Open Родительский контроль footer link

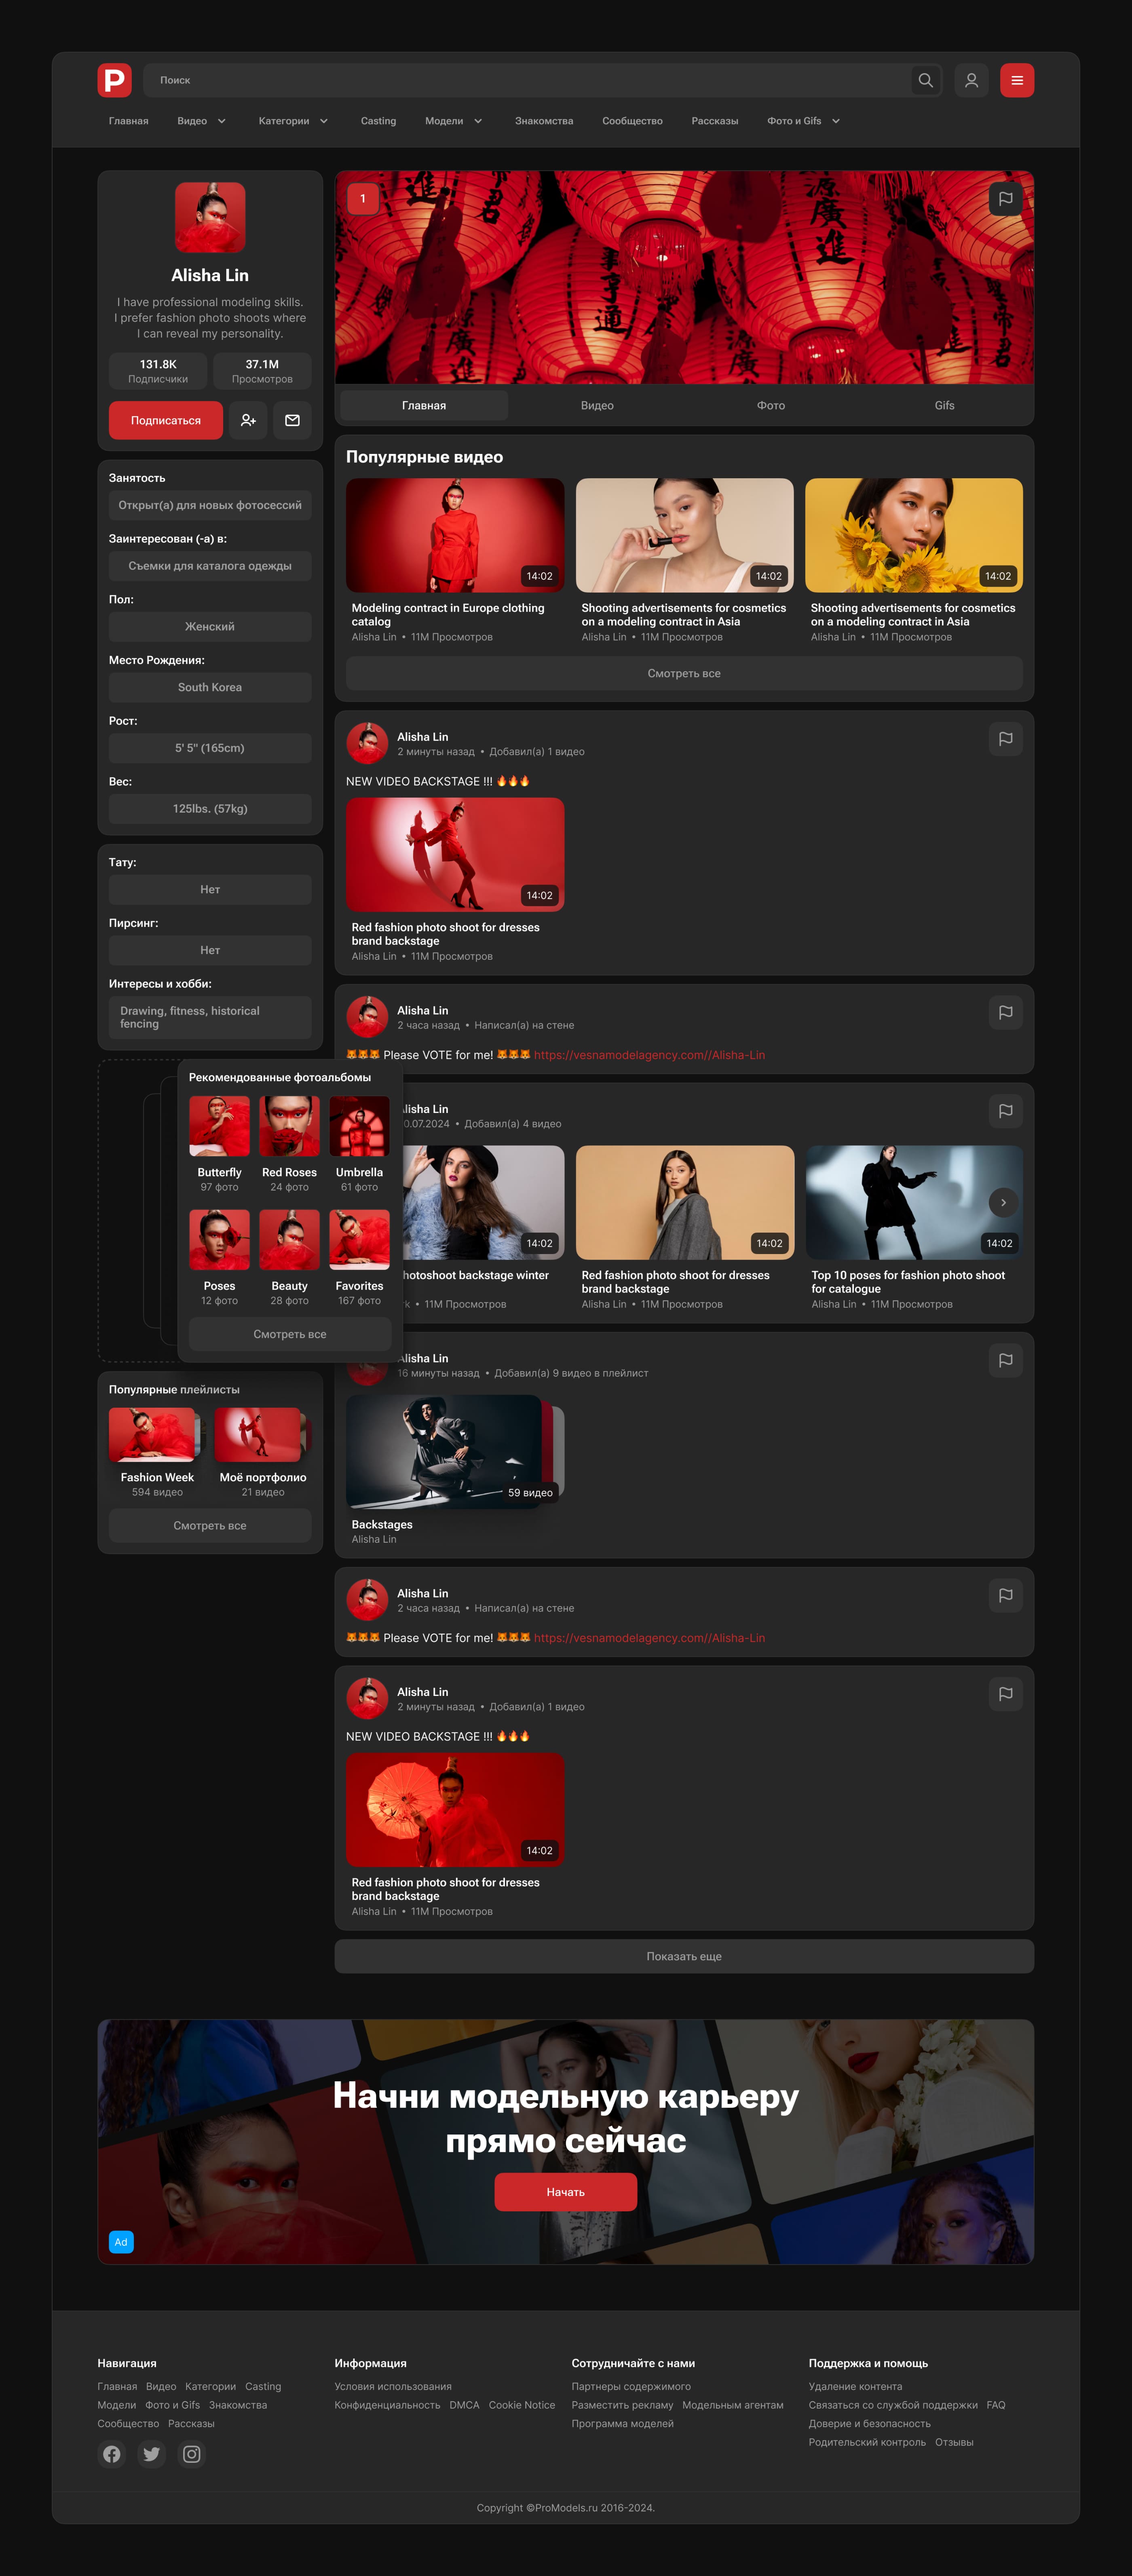867,2442
